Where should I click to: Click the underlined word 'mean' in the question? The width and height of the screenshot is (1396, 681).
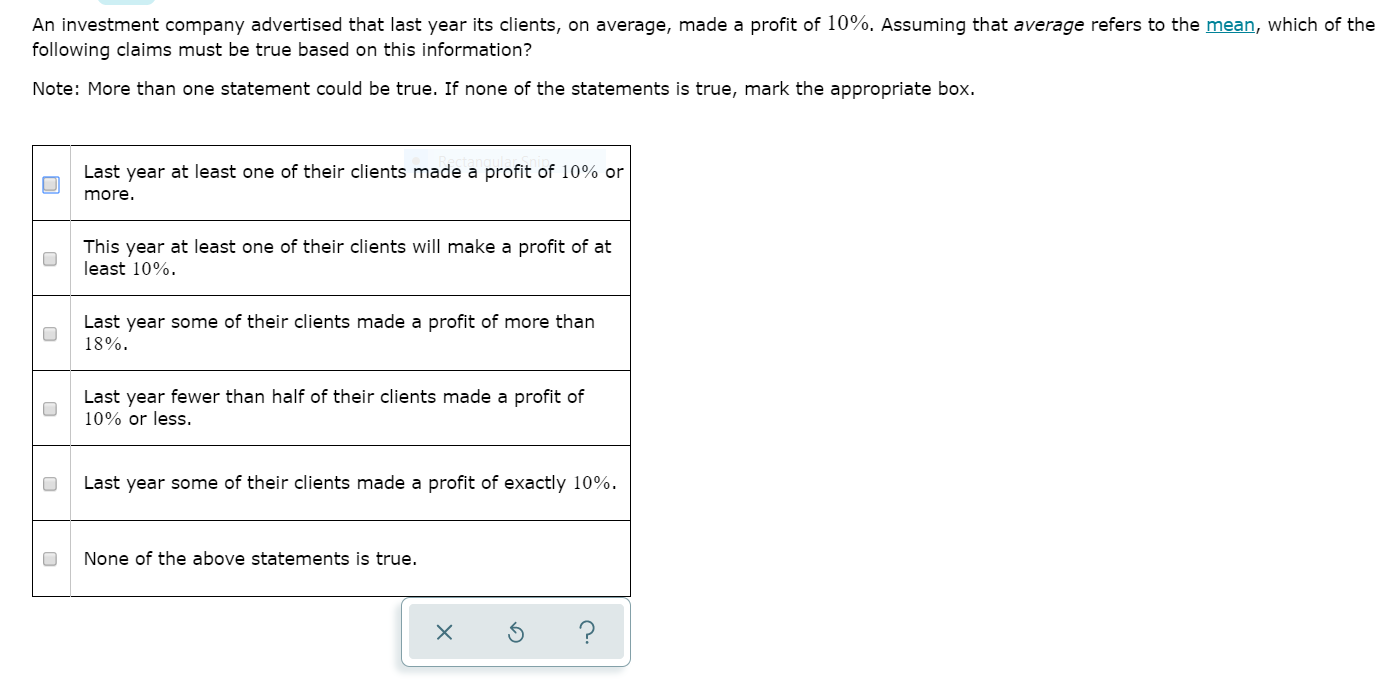[x=1229, y=24]
